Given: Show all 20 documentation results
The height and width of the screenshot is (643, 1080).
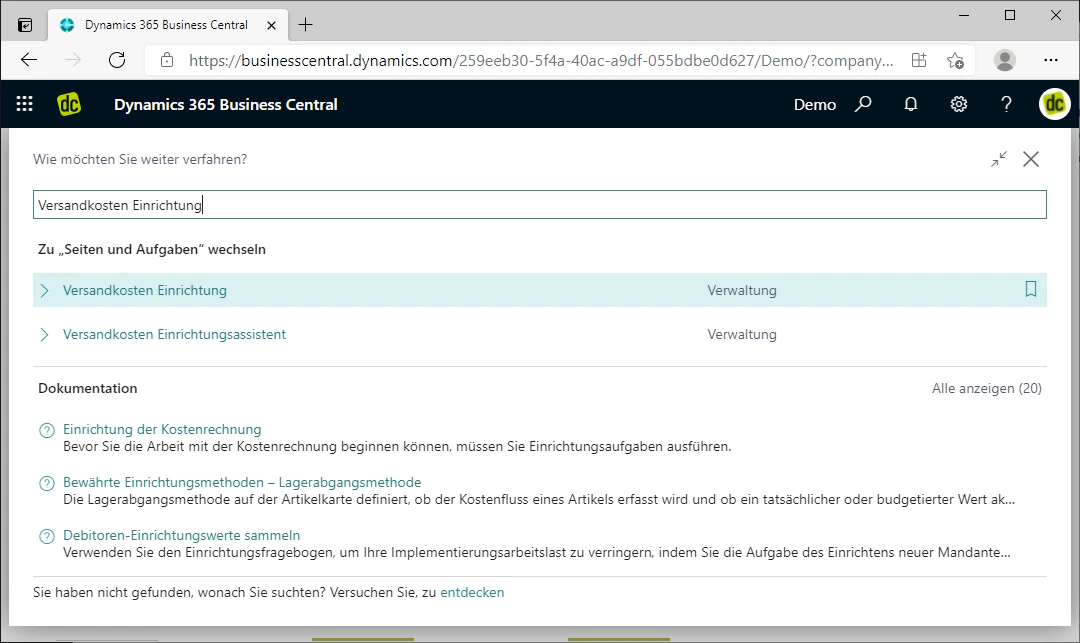Looking at the screenshot, I should (986, 388).
